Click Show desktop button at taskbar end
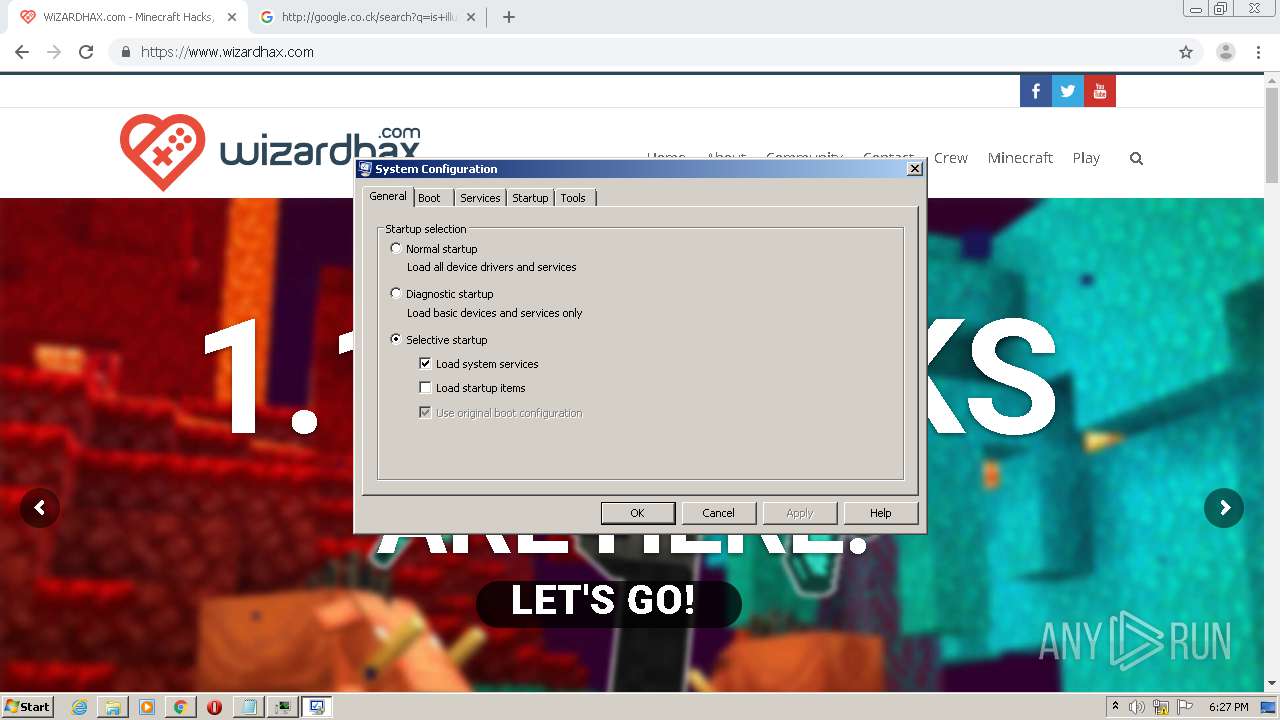Viewport: 1280px width, 720px height. 1270,707
